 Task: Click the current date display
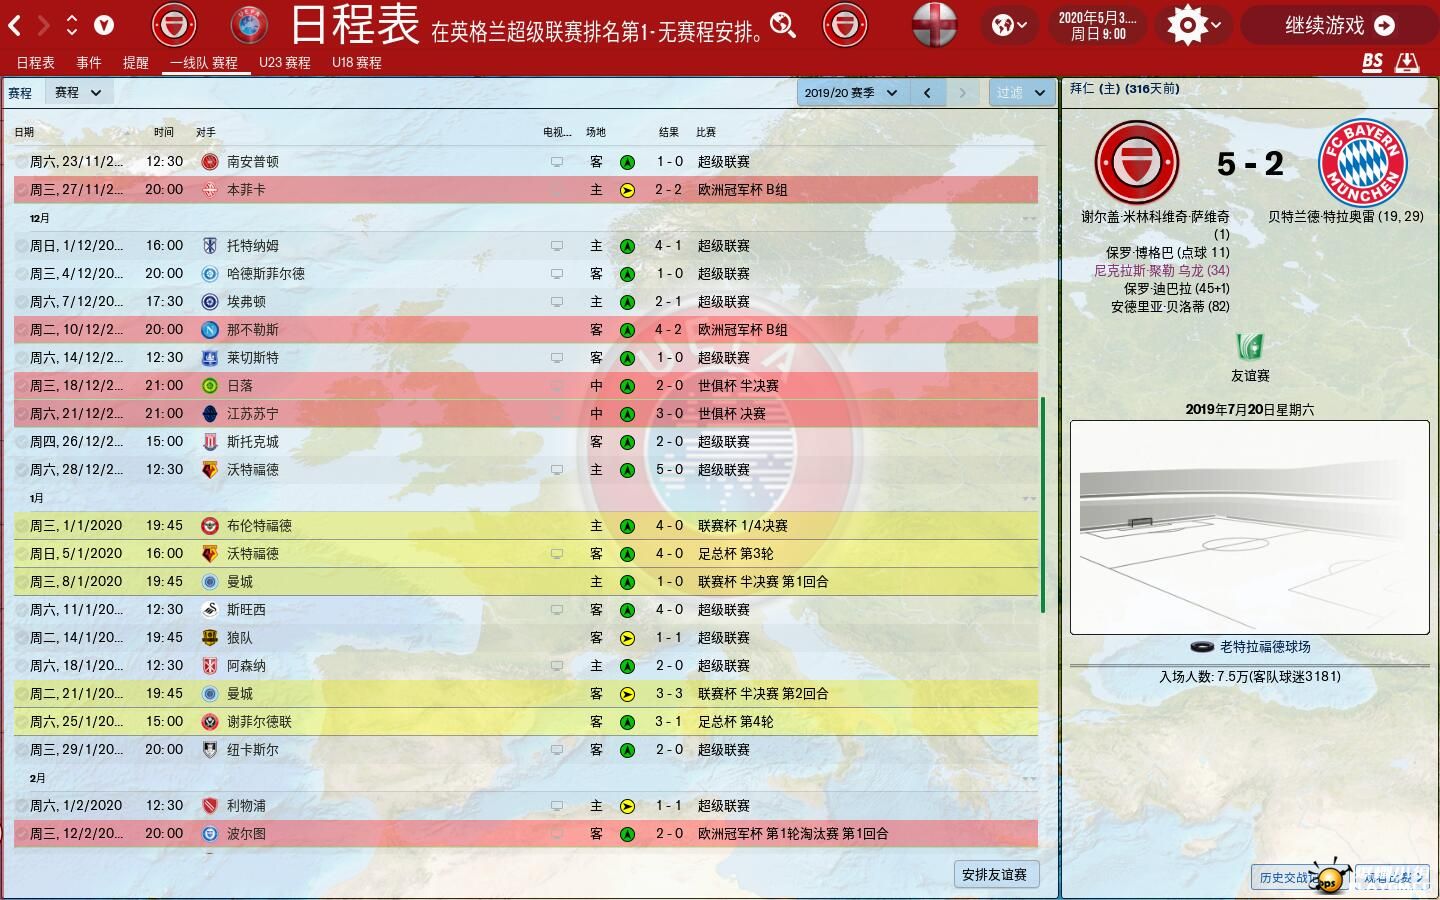click(1098, 25)
